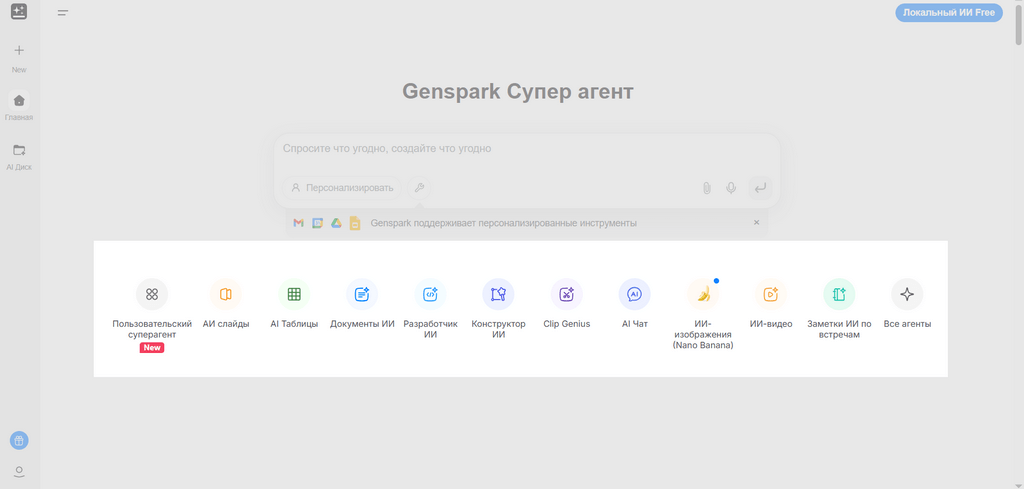Start a New session via plus icon
Viewport: 1024px width, 489px height.
(x=19, y=50)
